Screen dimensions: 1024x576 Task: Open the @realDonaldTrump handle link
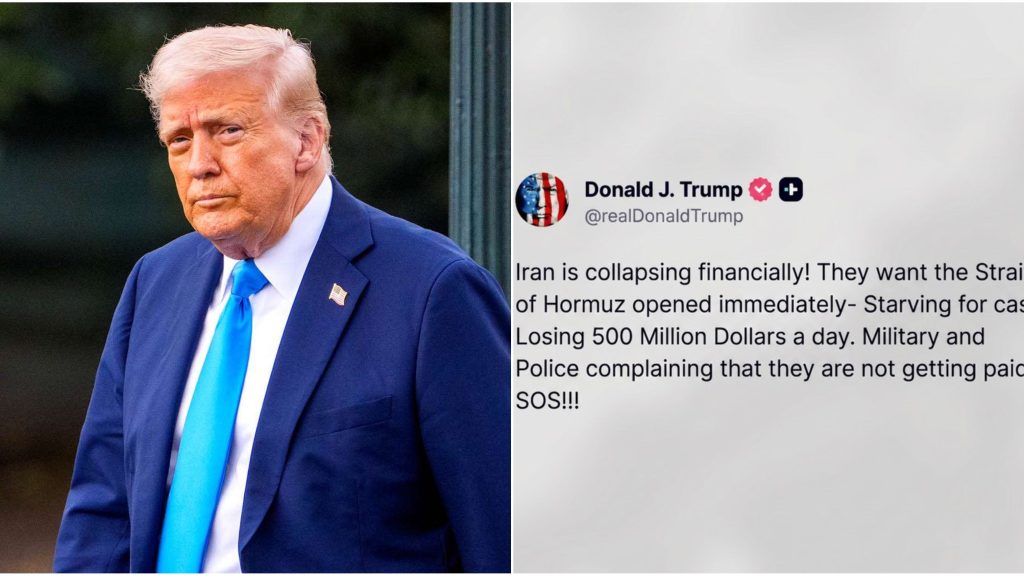pyautogui.click(x=664, y=216)
